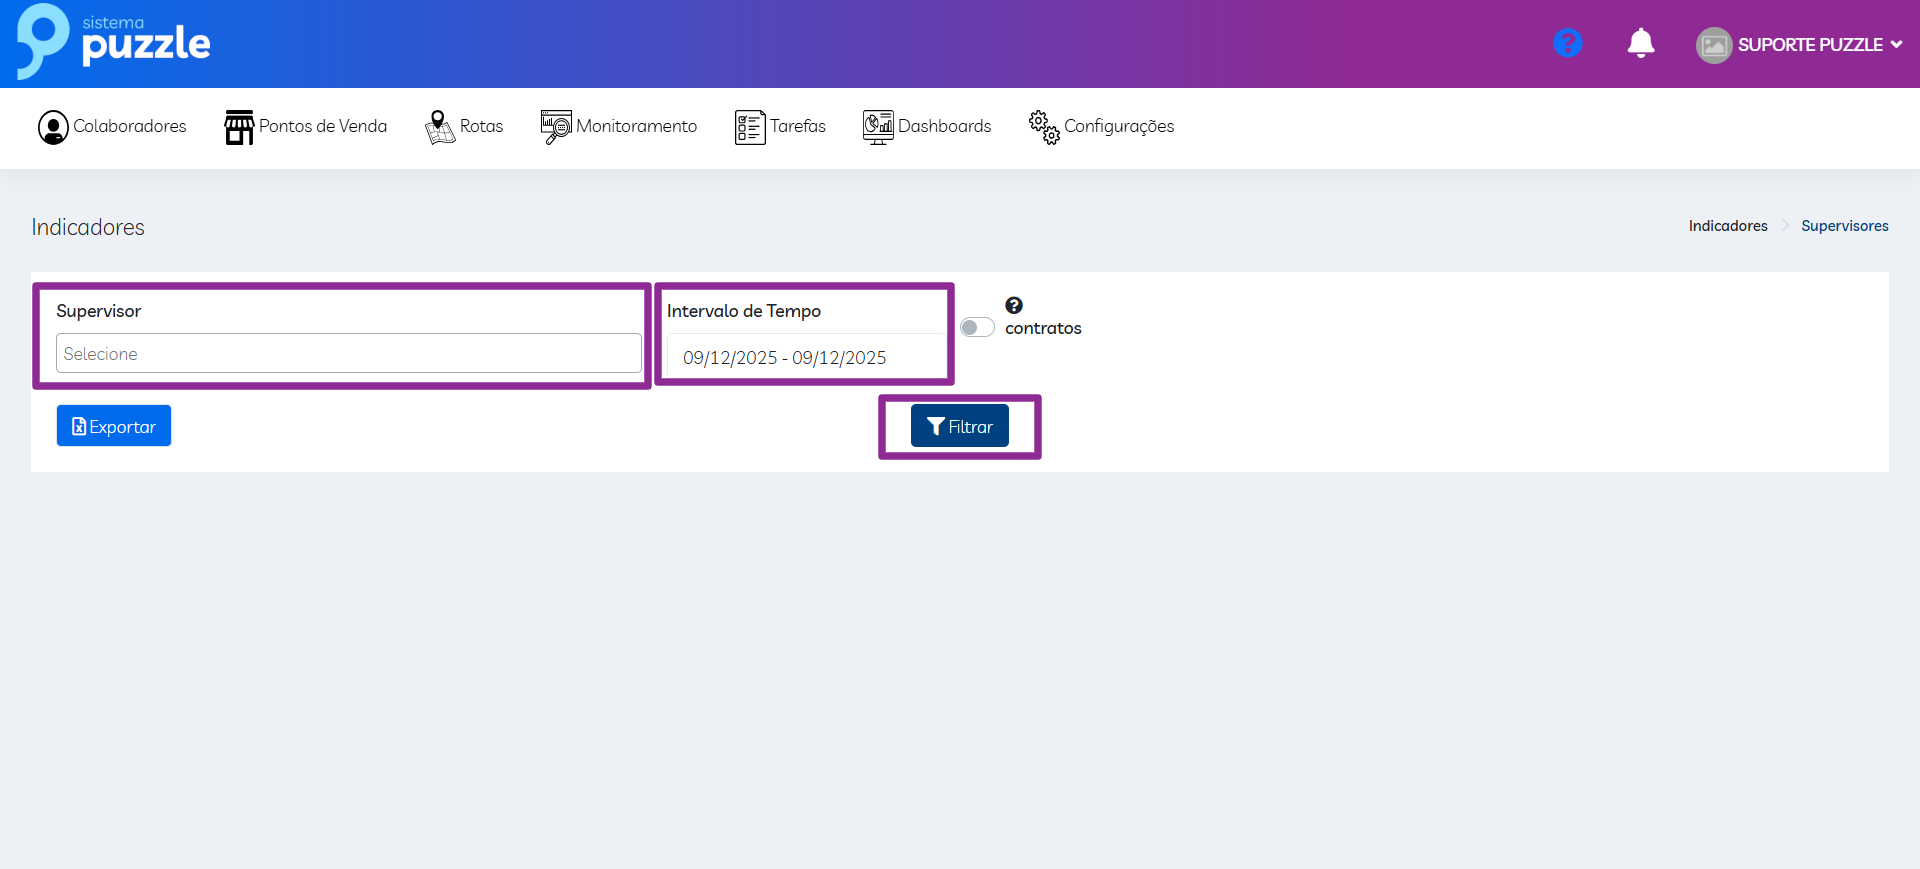Expand the SUPORTE PUZZLE user menu
The image size is (1920, 869).
coord(1819,45)
